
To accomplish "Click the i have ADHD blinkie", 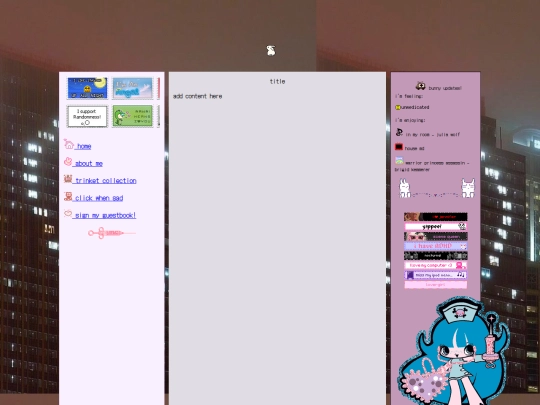I will 436,246.
